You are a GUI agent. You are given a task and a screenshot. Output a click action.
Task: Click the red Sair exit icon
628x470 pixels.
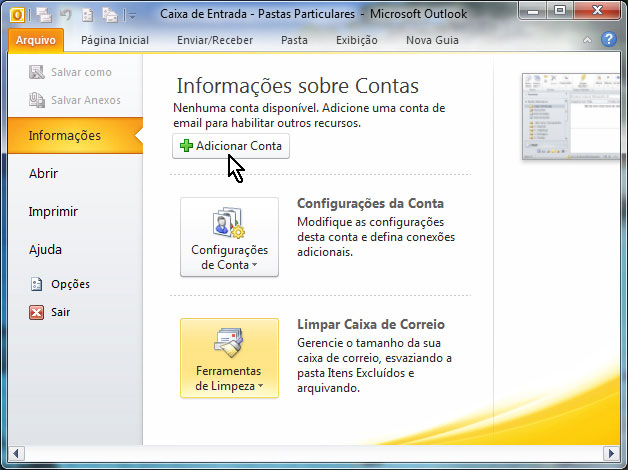pos(36,312)
